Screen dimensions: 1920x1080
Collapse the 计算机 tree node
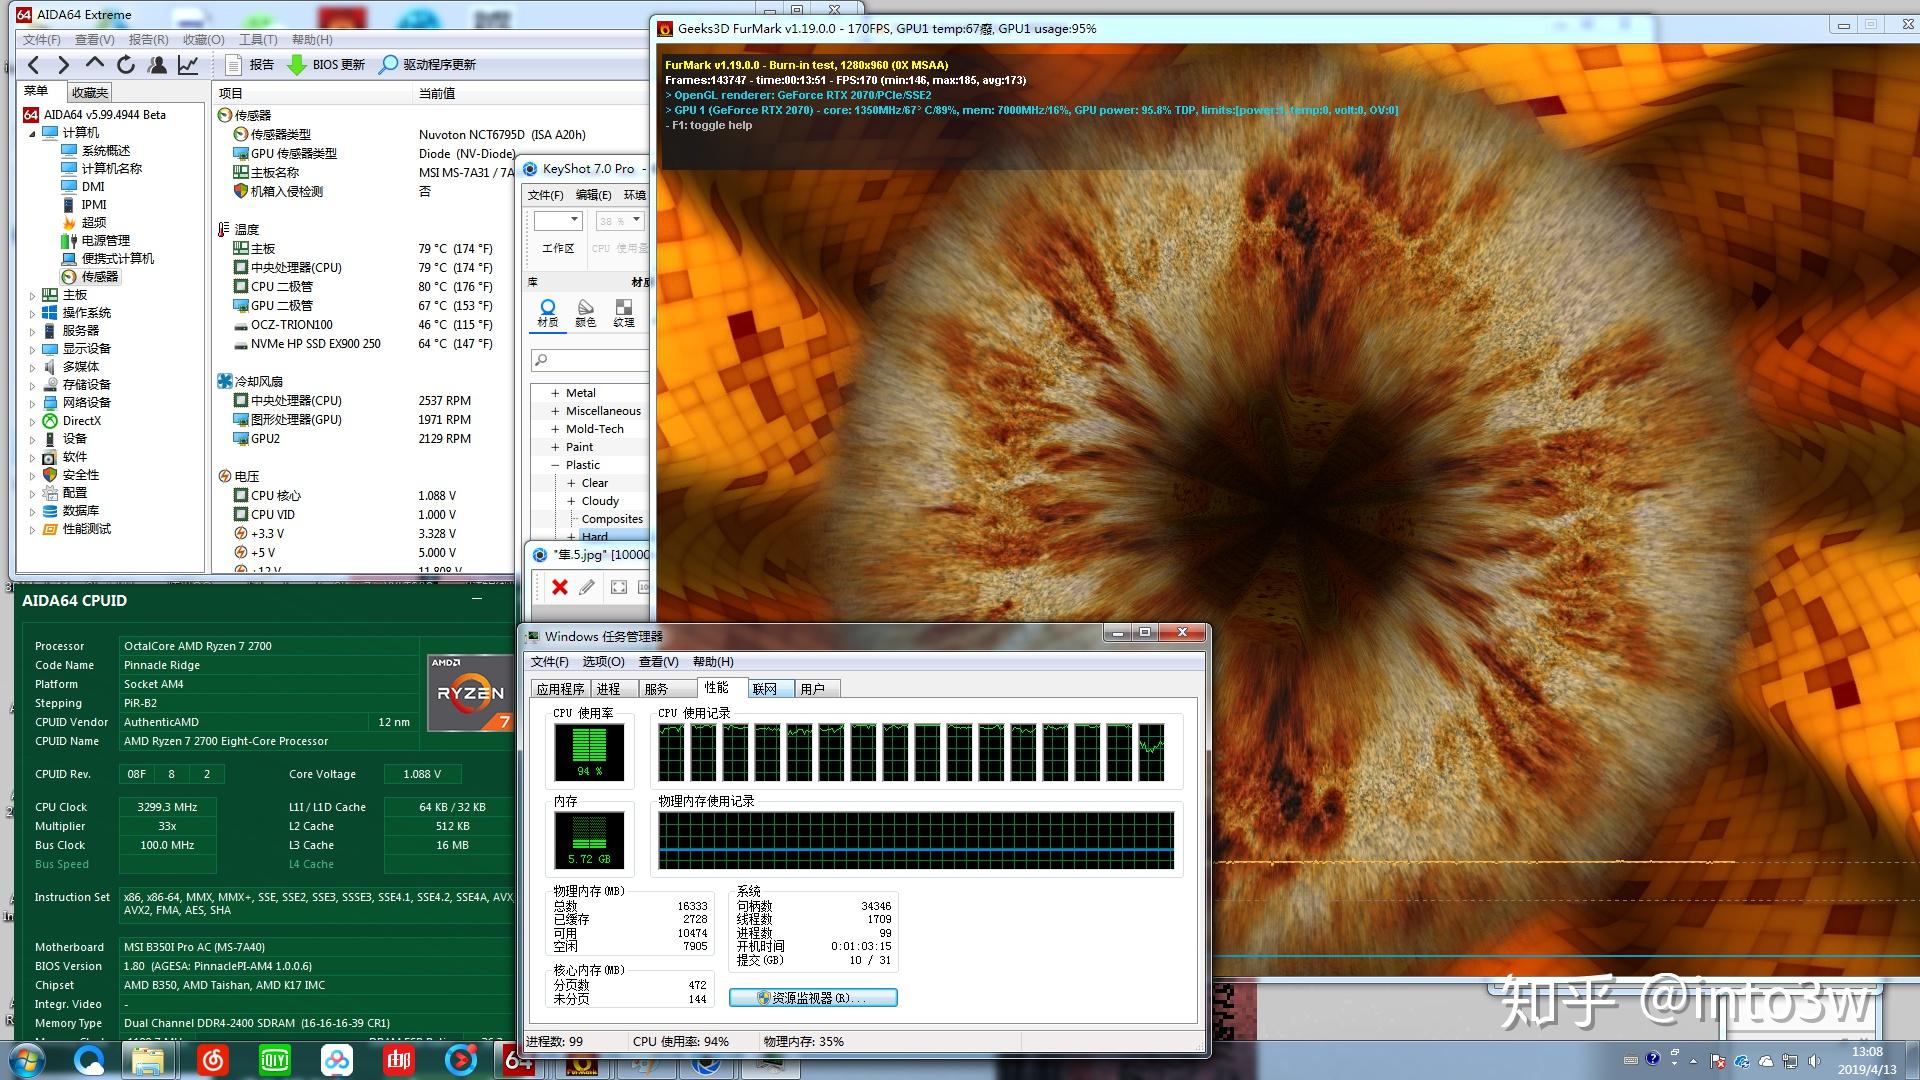(31, 133)
